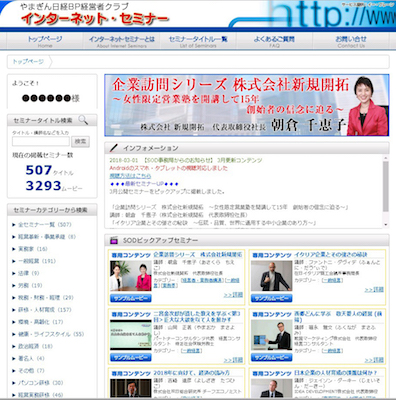Click the information panel scroll-up arrow
This screenshot has height=400, width=396.
click(385, 158)
